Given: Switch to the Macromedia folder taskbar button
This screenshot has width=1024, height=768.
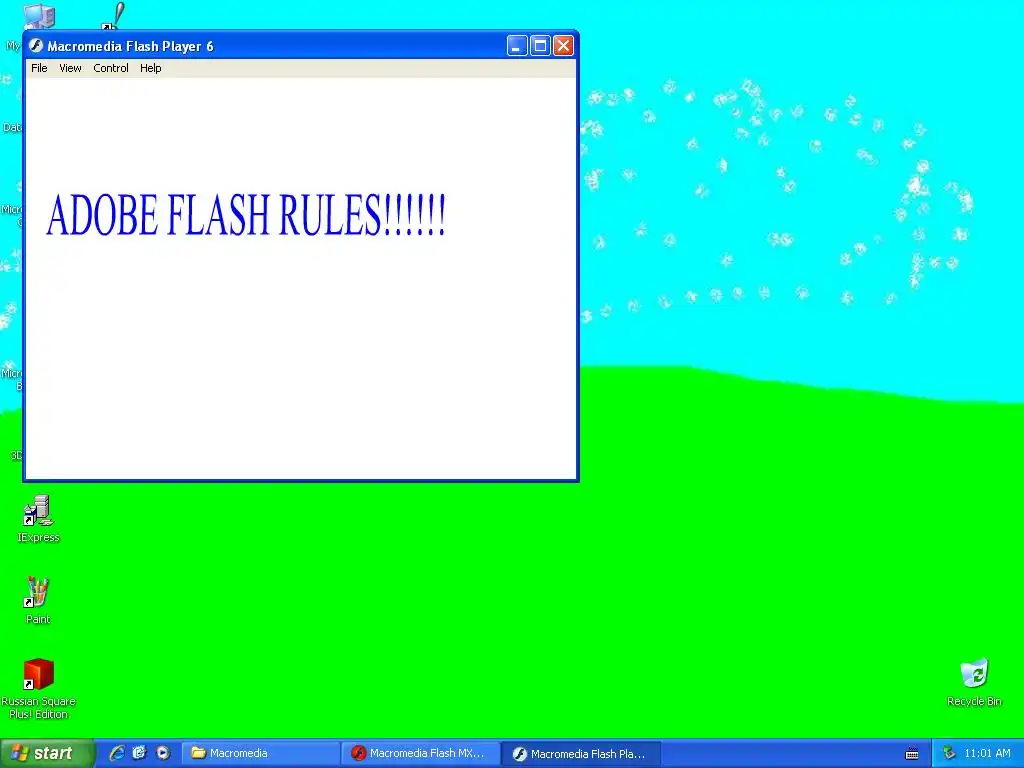Looking at the screenshot, I should point(260,753).
